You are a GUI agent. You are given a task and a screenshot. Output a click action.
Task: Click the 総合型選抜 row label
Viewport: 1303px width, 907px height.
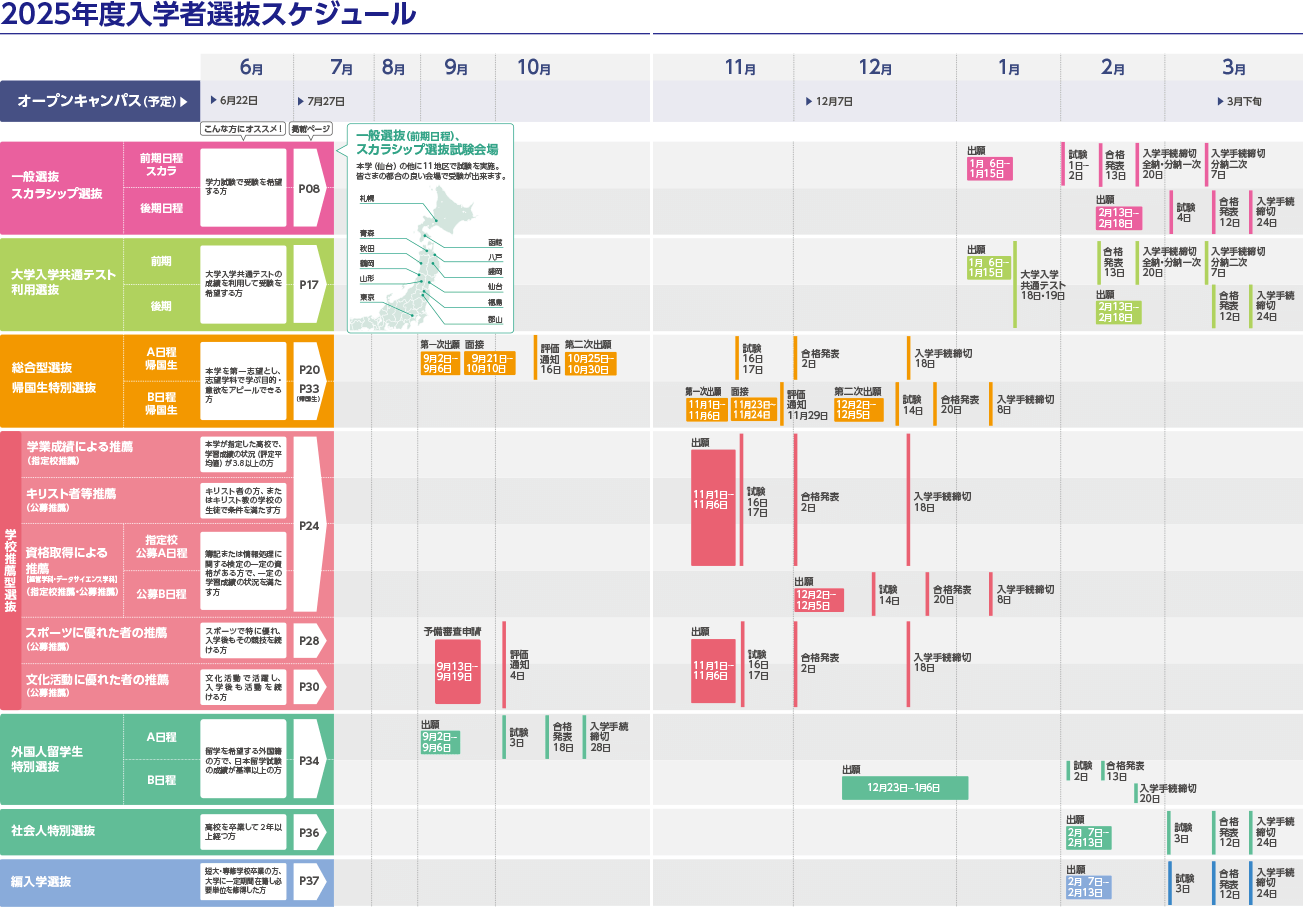(41, 368)
